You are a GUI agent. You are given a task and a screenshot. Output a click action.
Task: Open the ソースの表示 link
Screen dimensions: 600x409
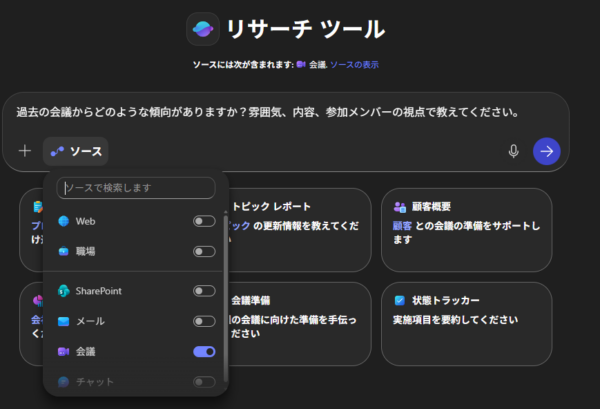[x=354, y=65]
